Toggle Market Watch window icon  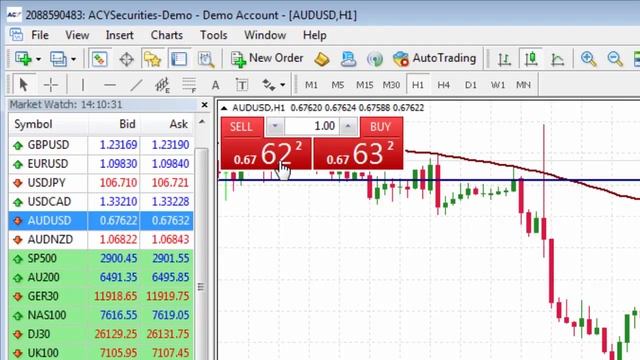point(99,59)
